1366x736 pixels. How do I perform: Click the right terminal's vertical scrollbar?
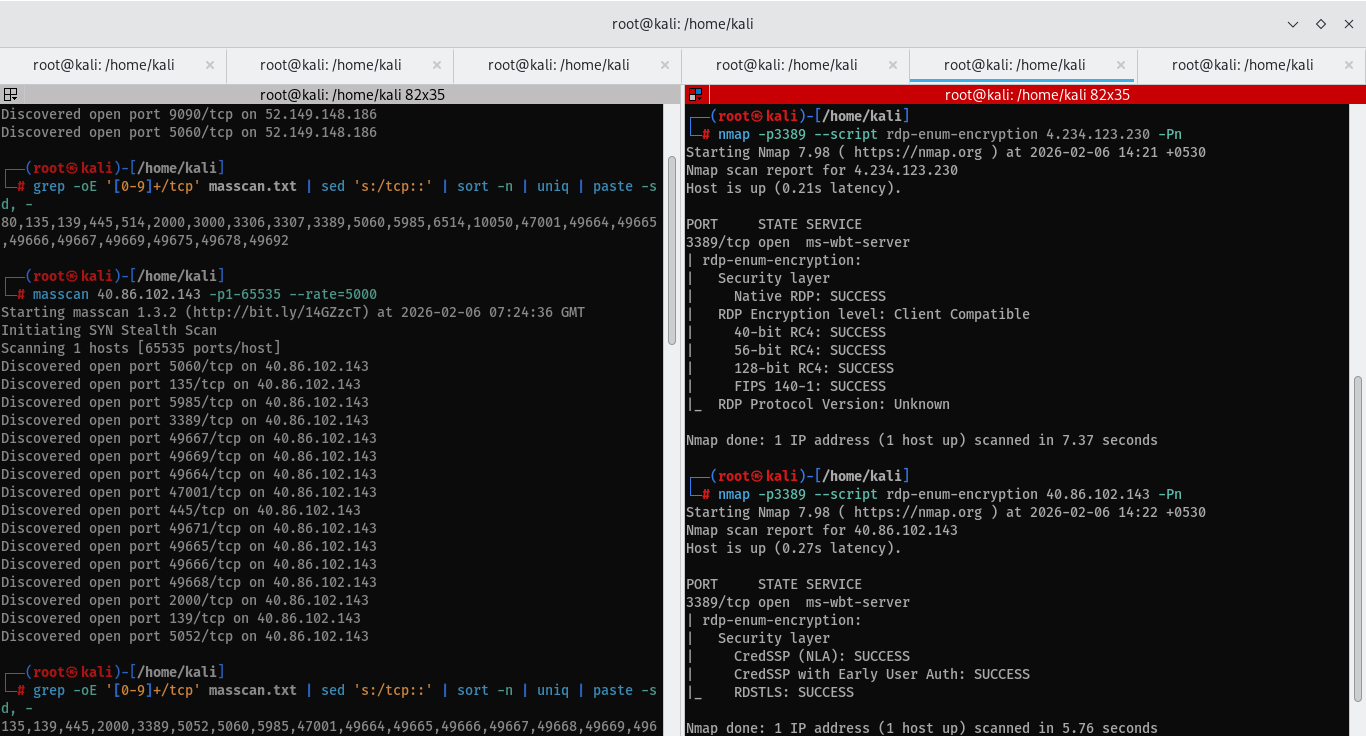coord(1357,538)
